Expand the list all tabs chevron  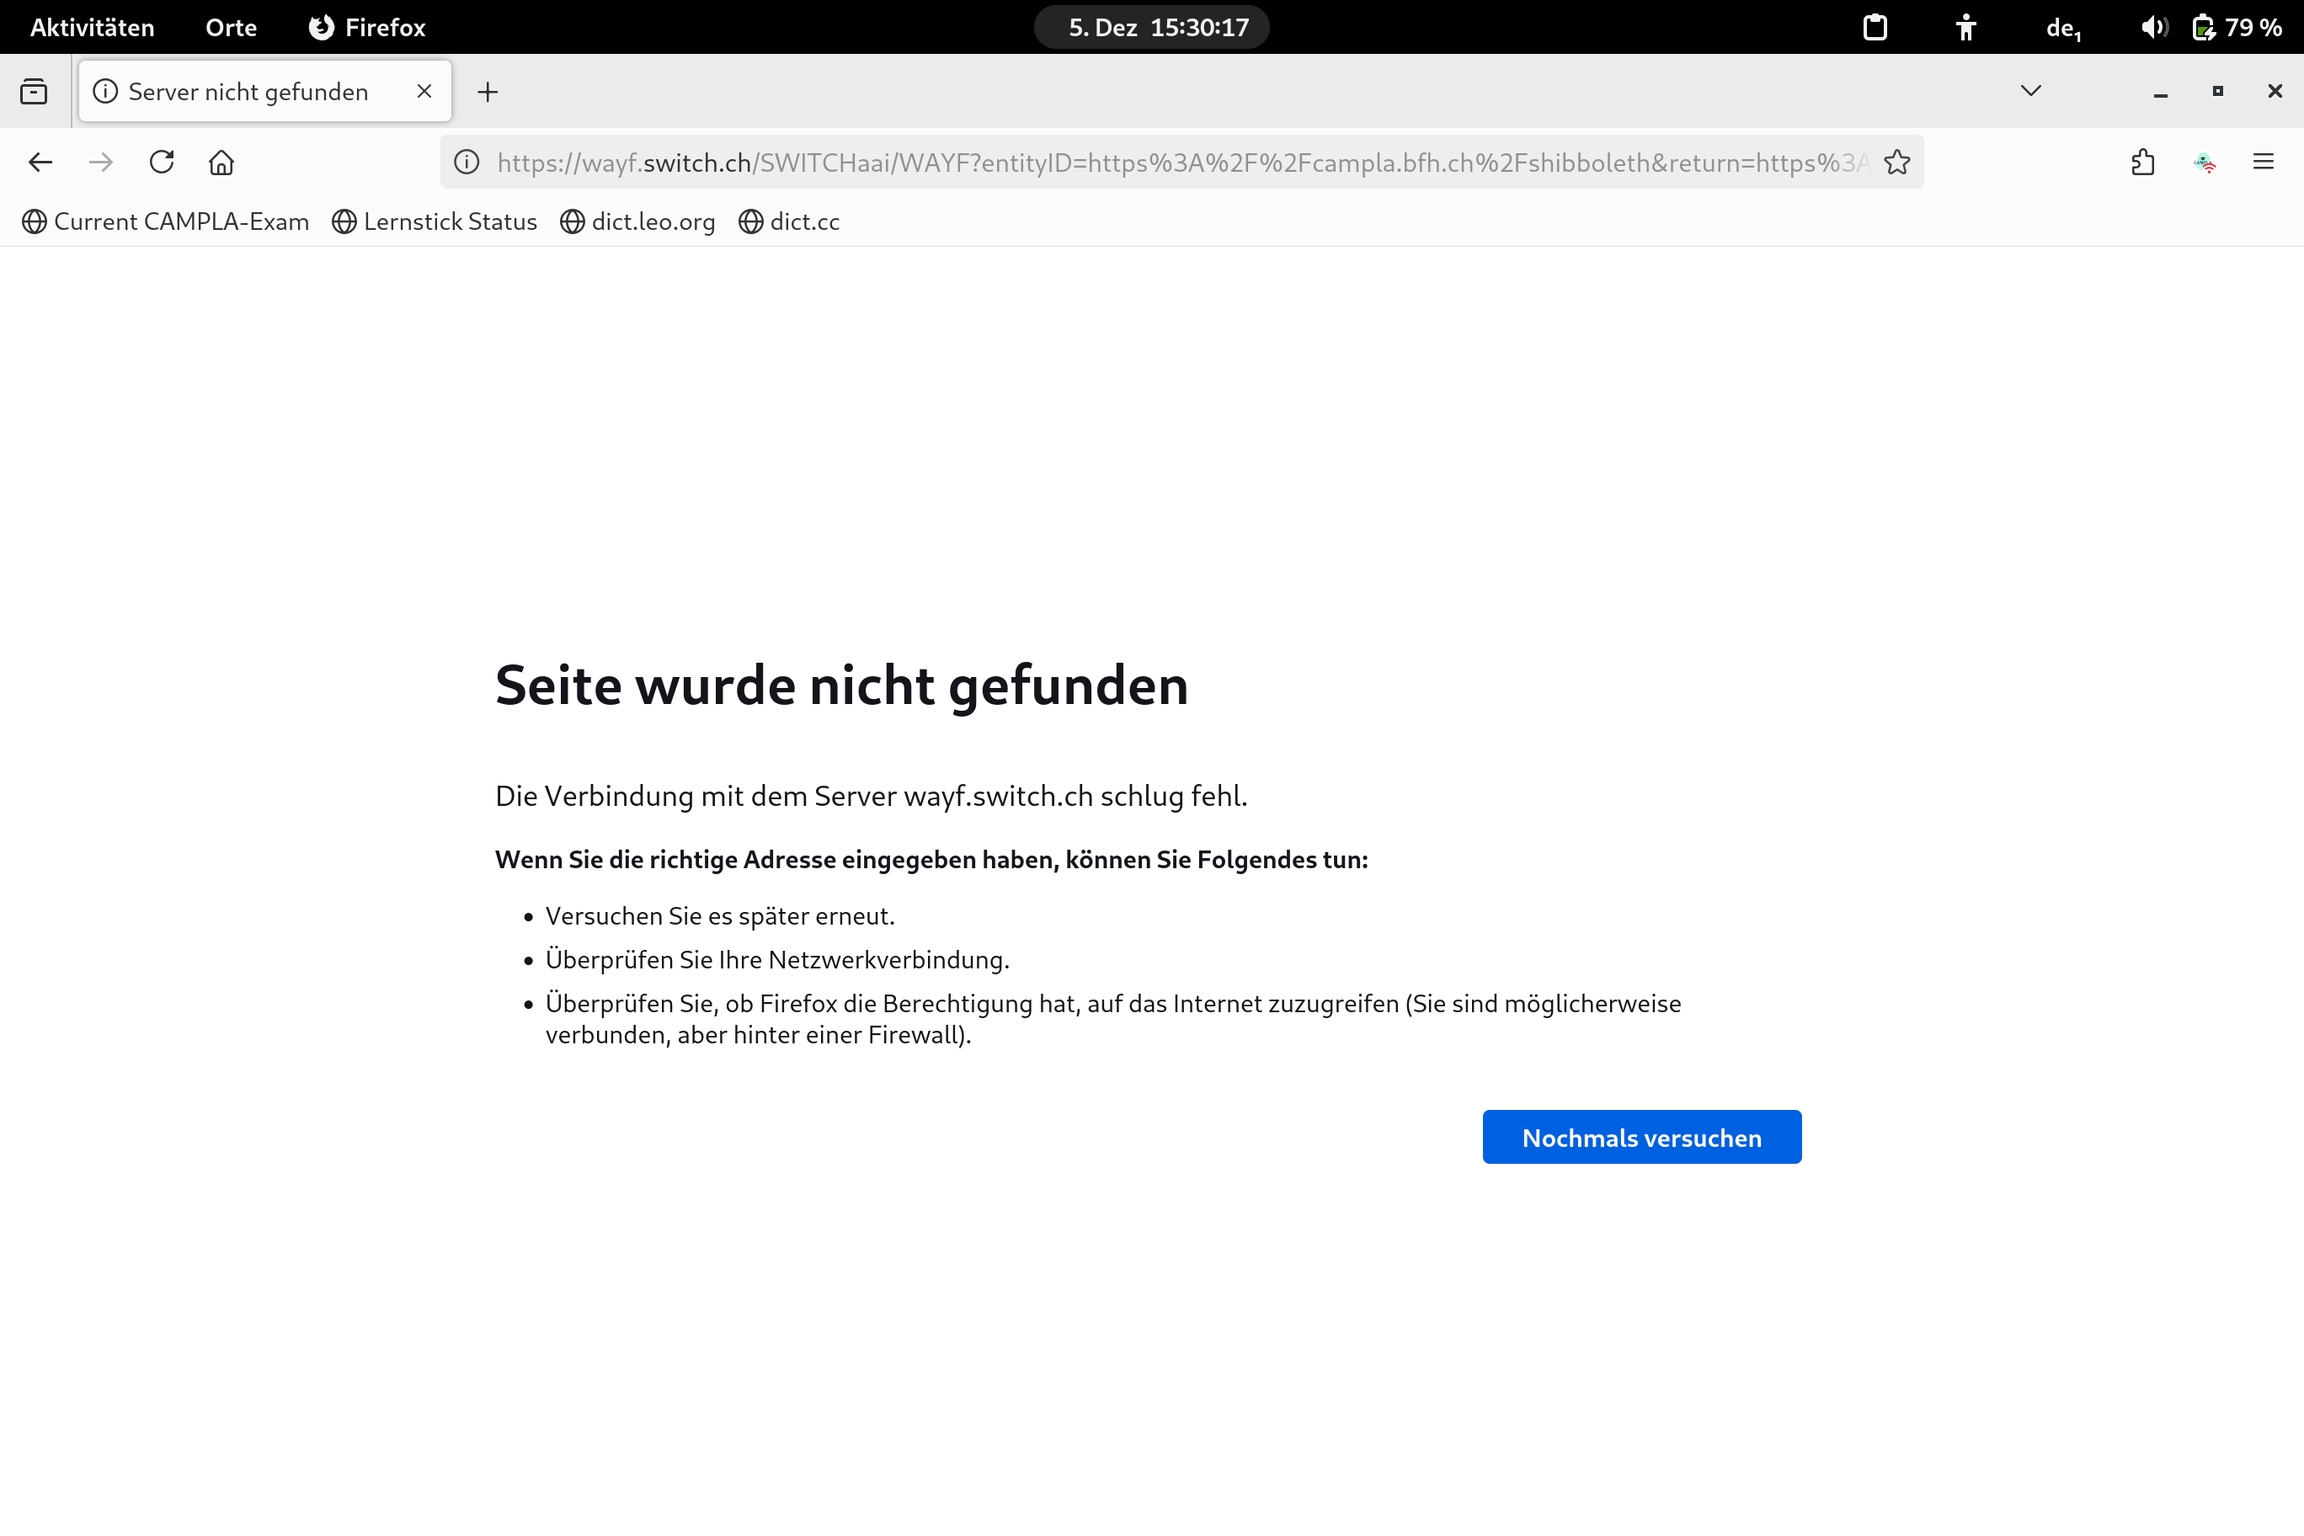[2030, 91]
